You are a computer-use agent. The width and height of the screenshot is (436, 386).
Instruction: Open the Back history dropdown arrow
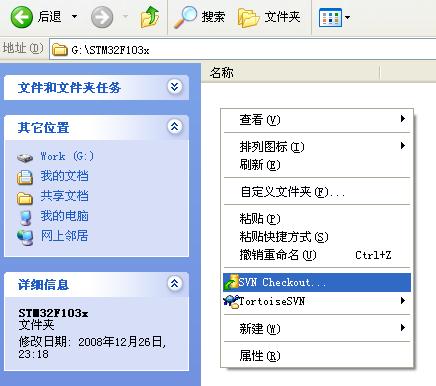(x=75, y=16)
